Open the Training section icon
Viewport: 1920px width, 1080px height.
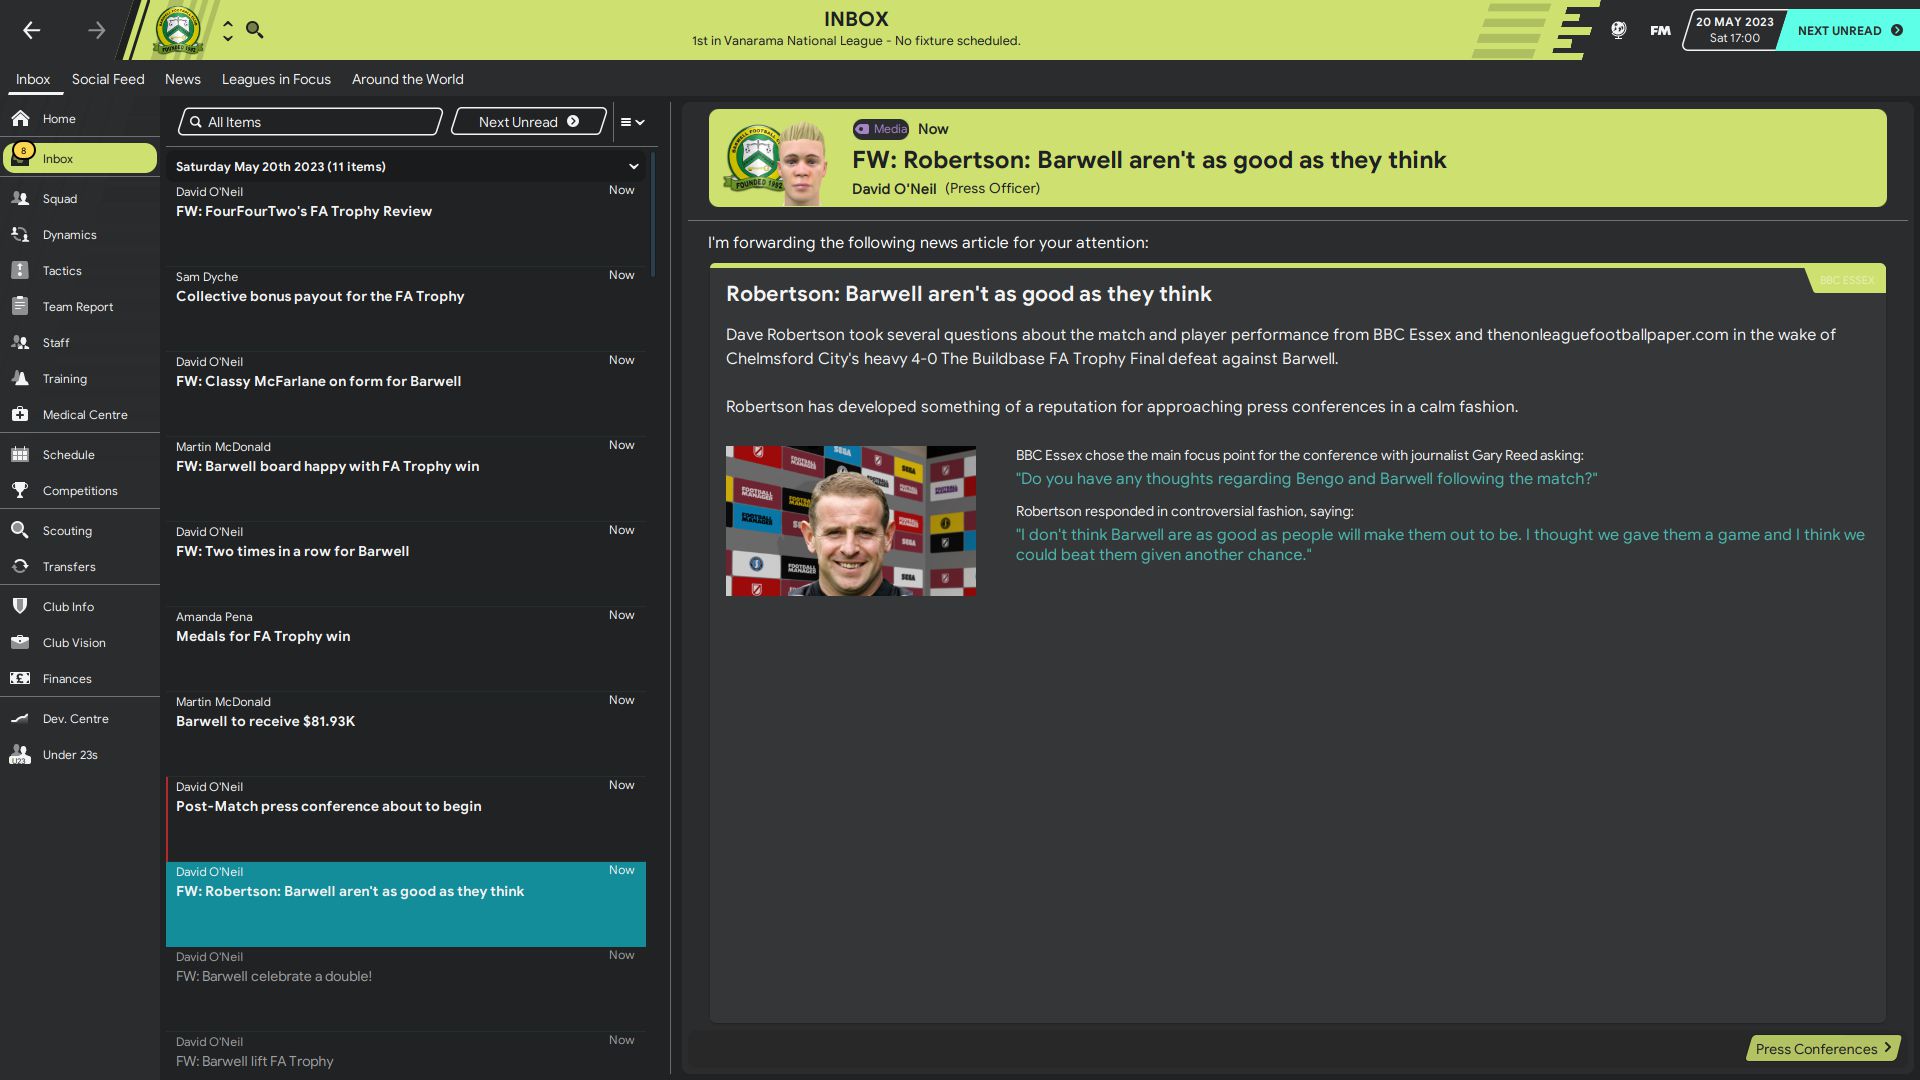click(20, 379)
